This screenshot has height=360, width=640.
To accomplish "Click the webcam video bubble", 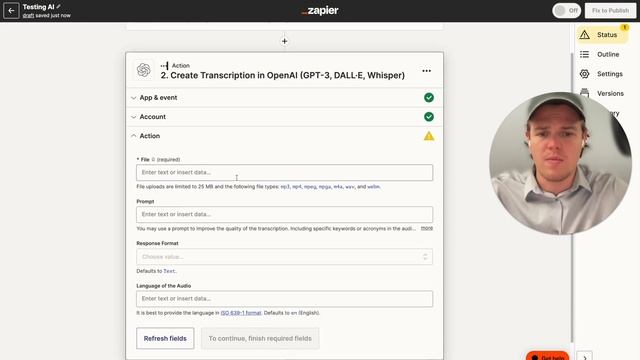I will pyautogui.click(x=560, y=163).
